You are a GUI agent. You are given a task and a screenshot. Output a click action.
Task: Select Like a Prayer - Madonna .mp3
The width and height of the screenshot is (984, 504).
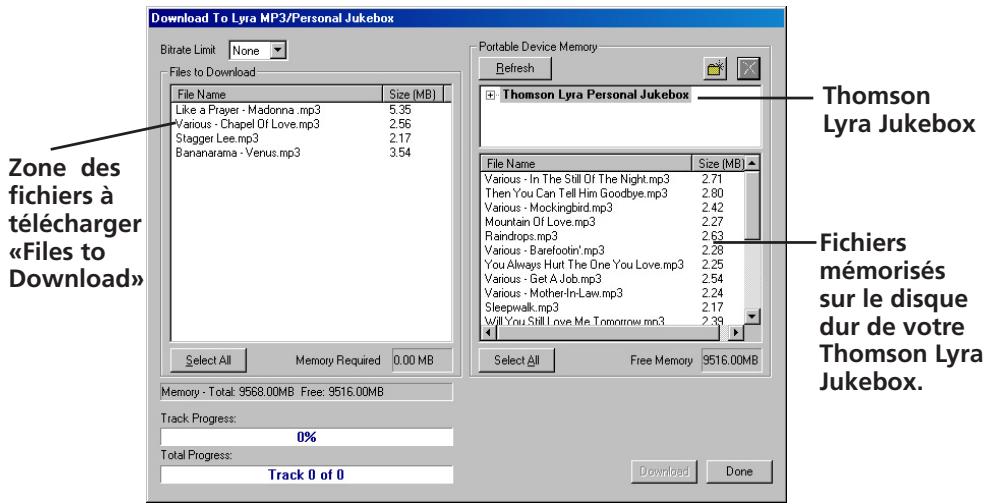[x=249, y=110]
